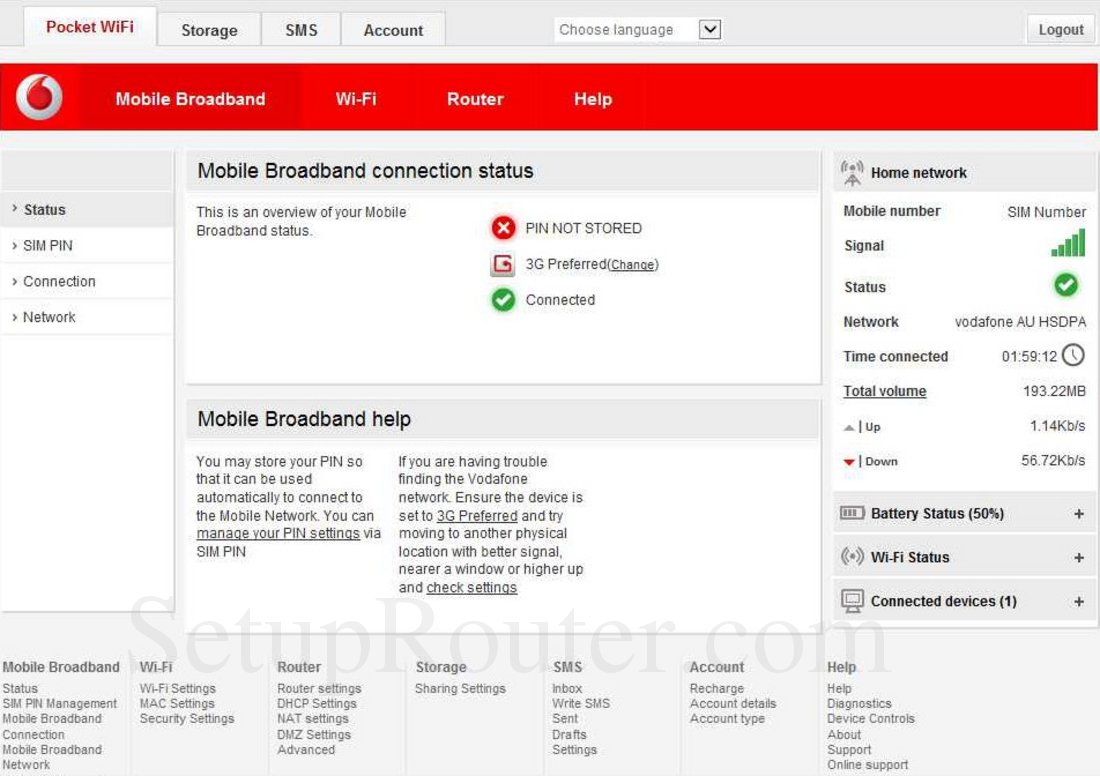The height and width of the screenshot is (776, 1100).
Task: Click the Vodafone logo
Action: pos(36,96)
